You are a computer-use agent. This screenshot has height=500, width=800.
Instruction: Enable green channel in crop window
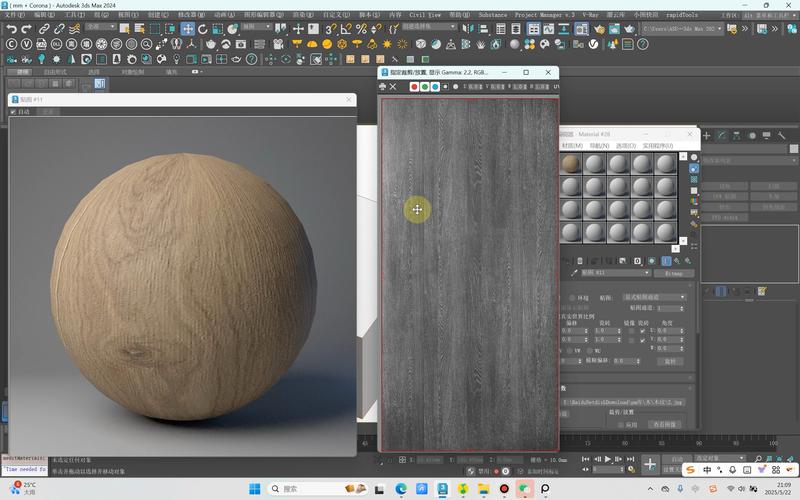click(424, 87)
